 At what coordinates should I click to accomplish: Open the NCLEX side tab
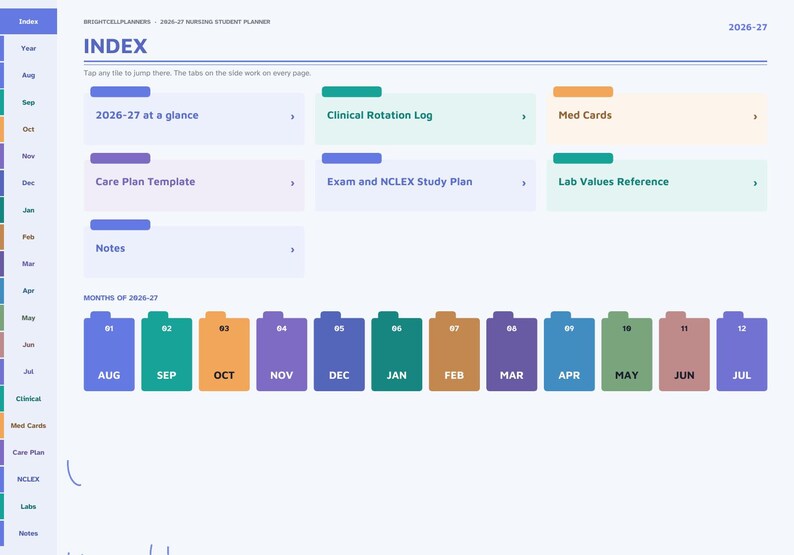point(28,479)
